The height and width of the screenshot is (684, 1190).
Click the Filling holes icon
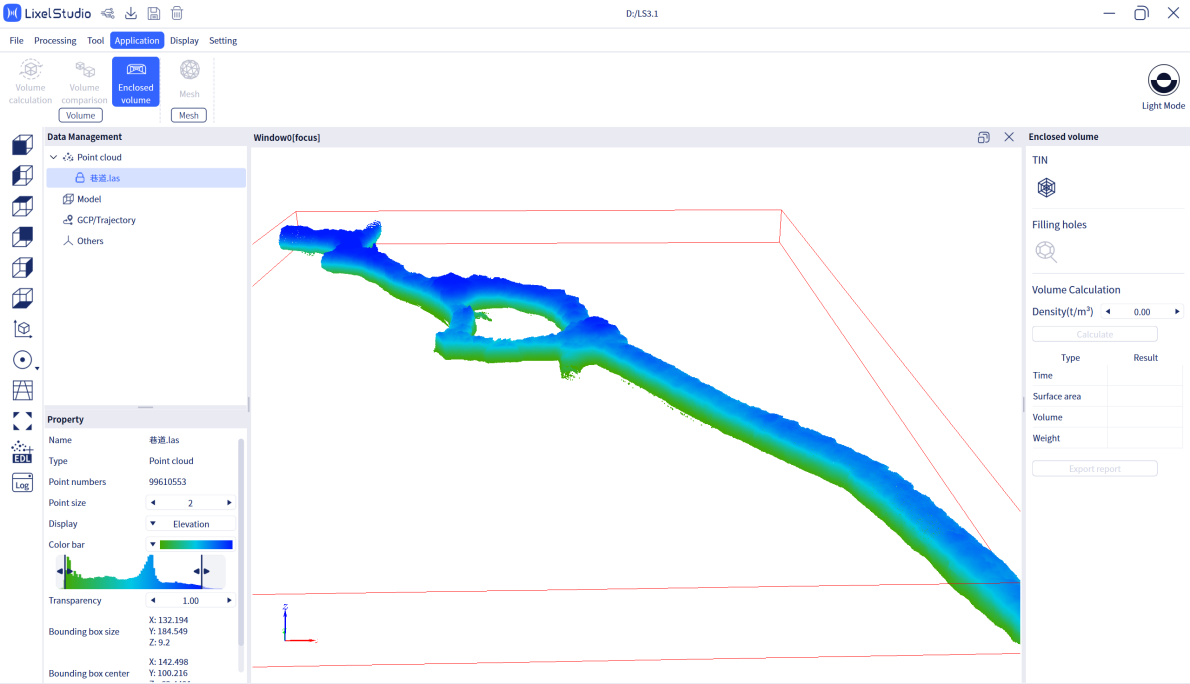click(1047, 251)
